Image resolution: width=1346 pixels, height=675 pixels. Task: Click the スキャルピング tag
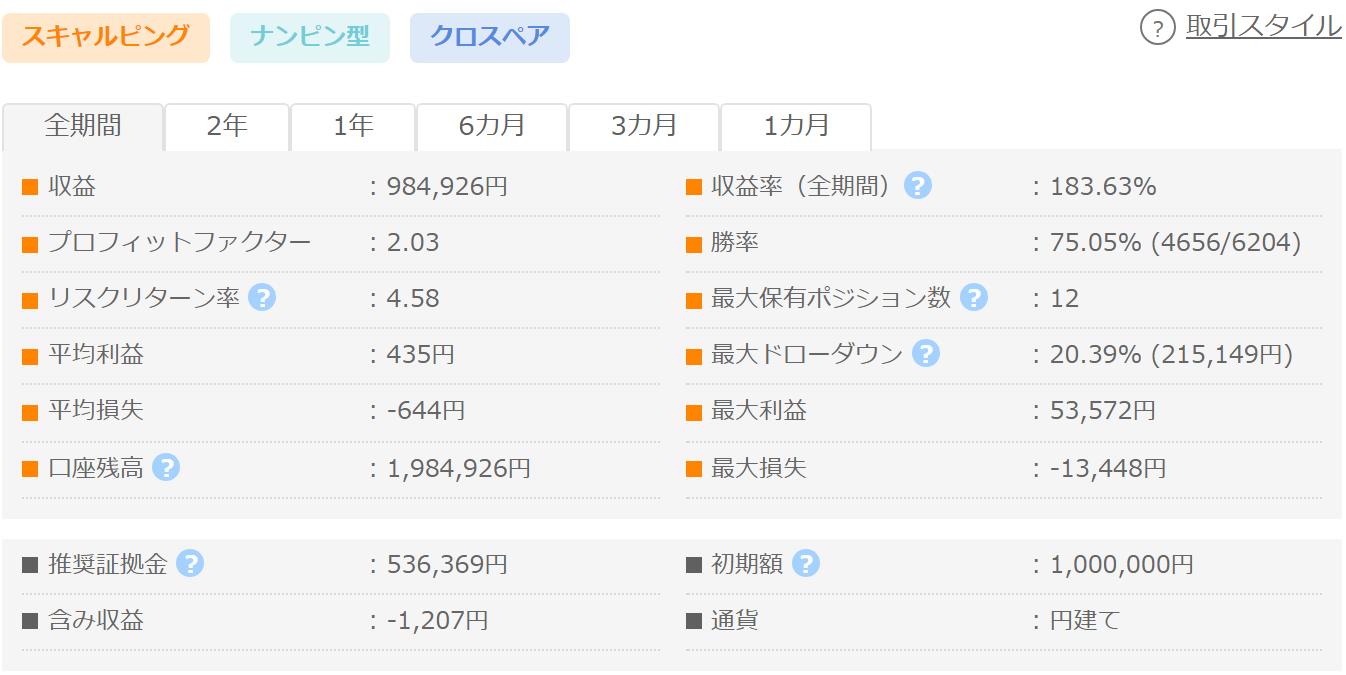pyautogui.click(x=106, y=38)
